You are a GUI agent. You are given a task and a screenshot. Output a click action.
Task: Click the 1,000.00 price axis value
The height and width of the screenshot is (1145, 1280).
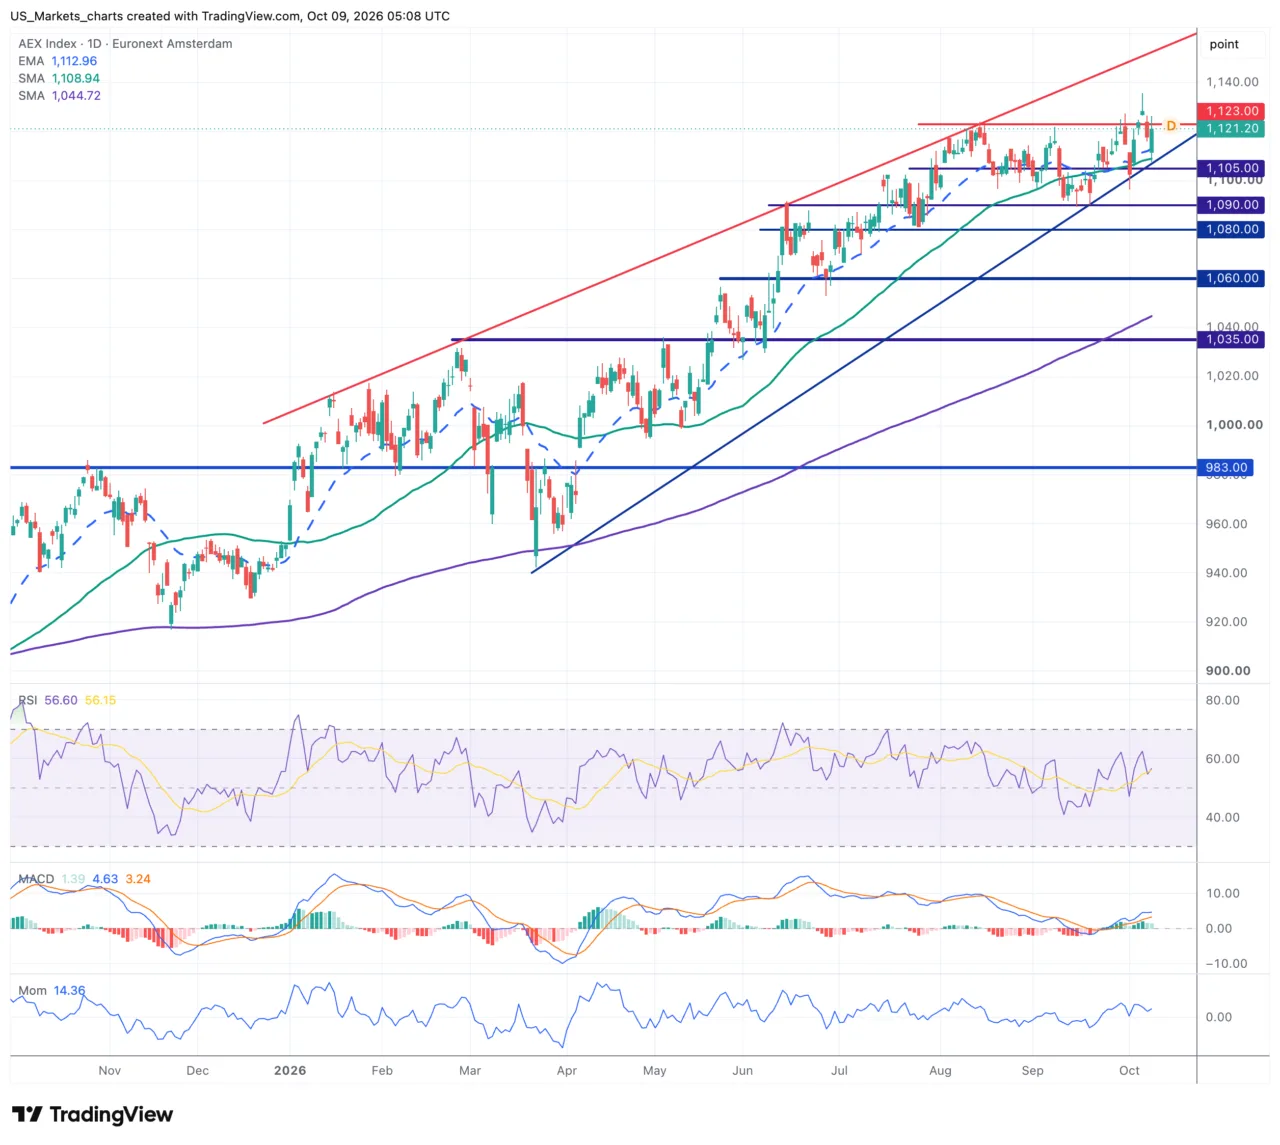coord(1234,424)
